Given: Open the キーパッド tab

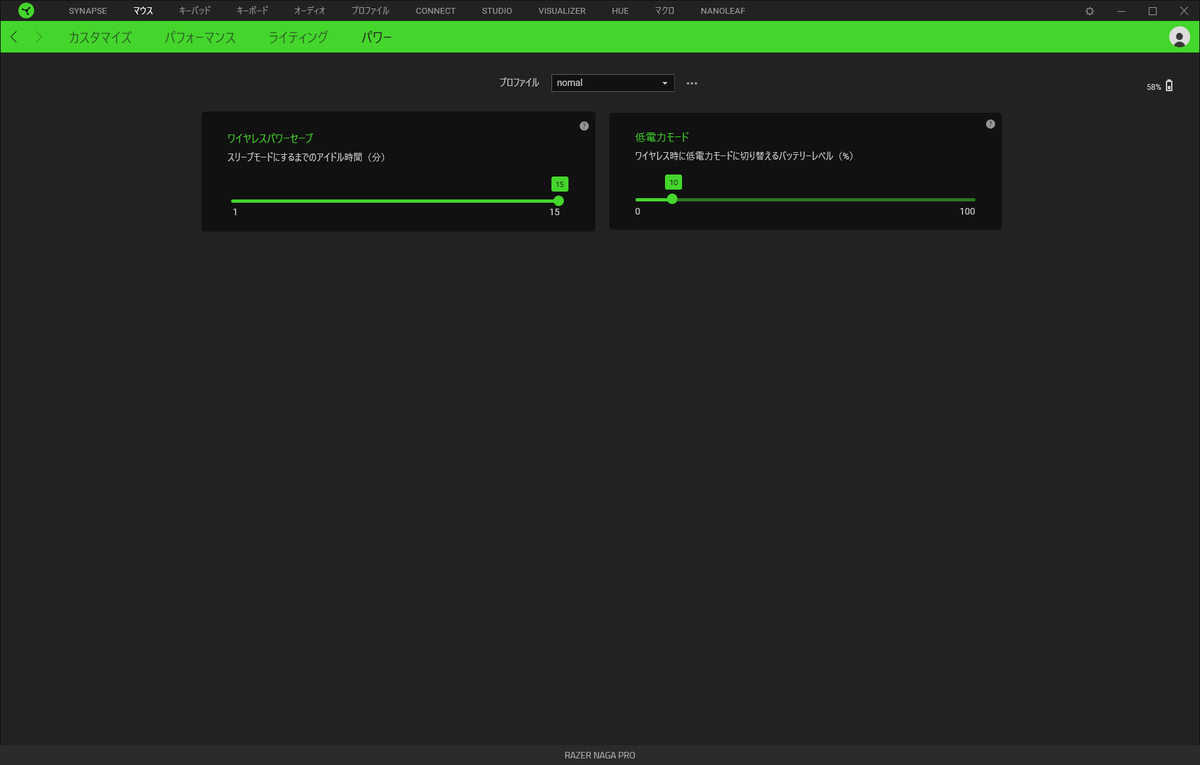Looking at the screenshot, I should pos(195,11).
